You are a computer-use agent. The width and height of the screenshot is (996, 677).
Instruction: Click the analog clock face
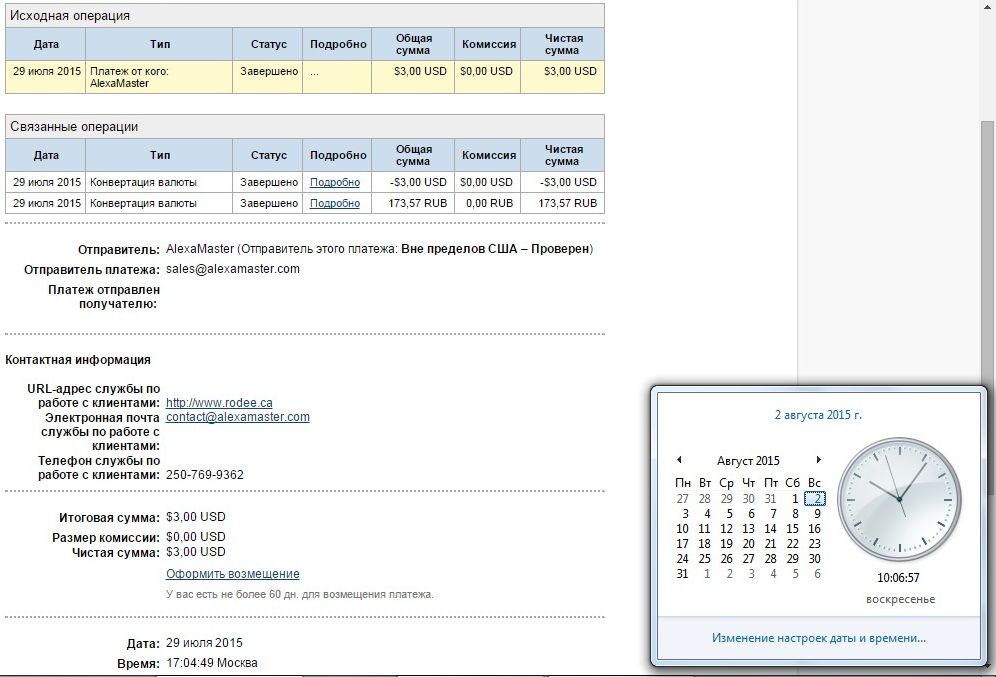click(898, 500)
